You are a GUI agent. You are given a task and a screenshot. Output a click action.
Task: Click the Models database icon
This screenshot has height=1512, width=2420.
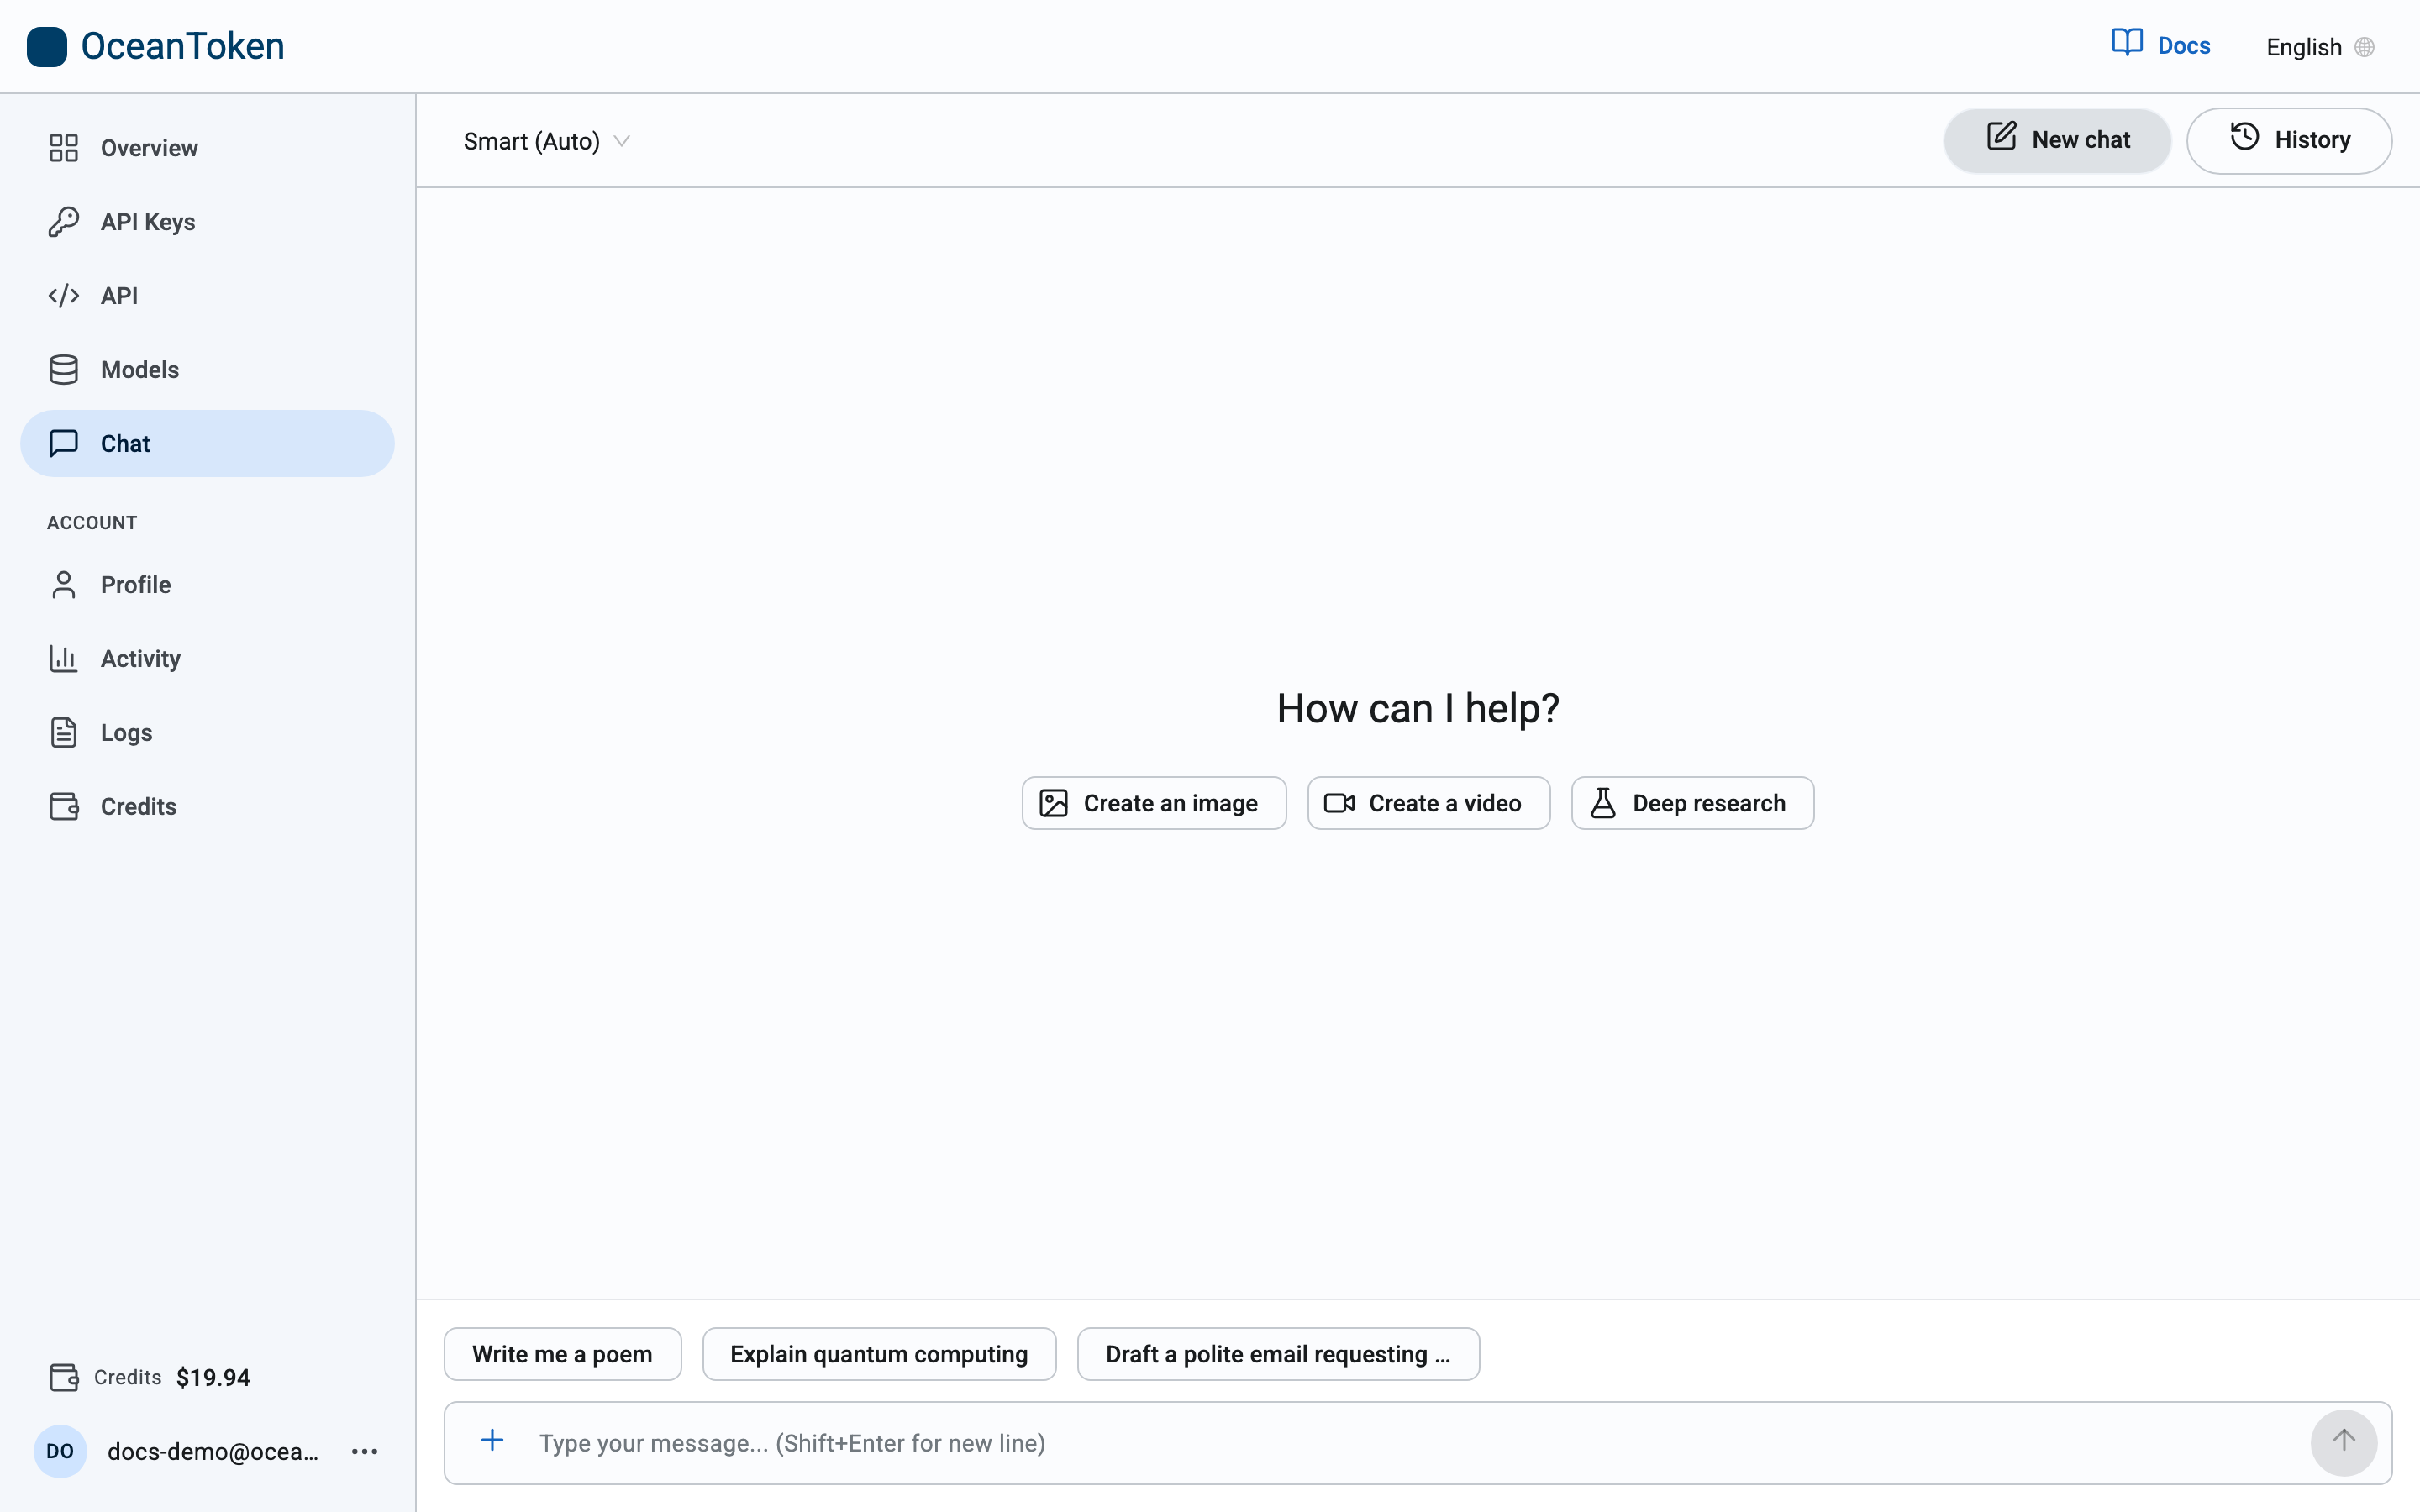(x=64, y=370)
